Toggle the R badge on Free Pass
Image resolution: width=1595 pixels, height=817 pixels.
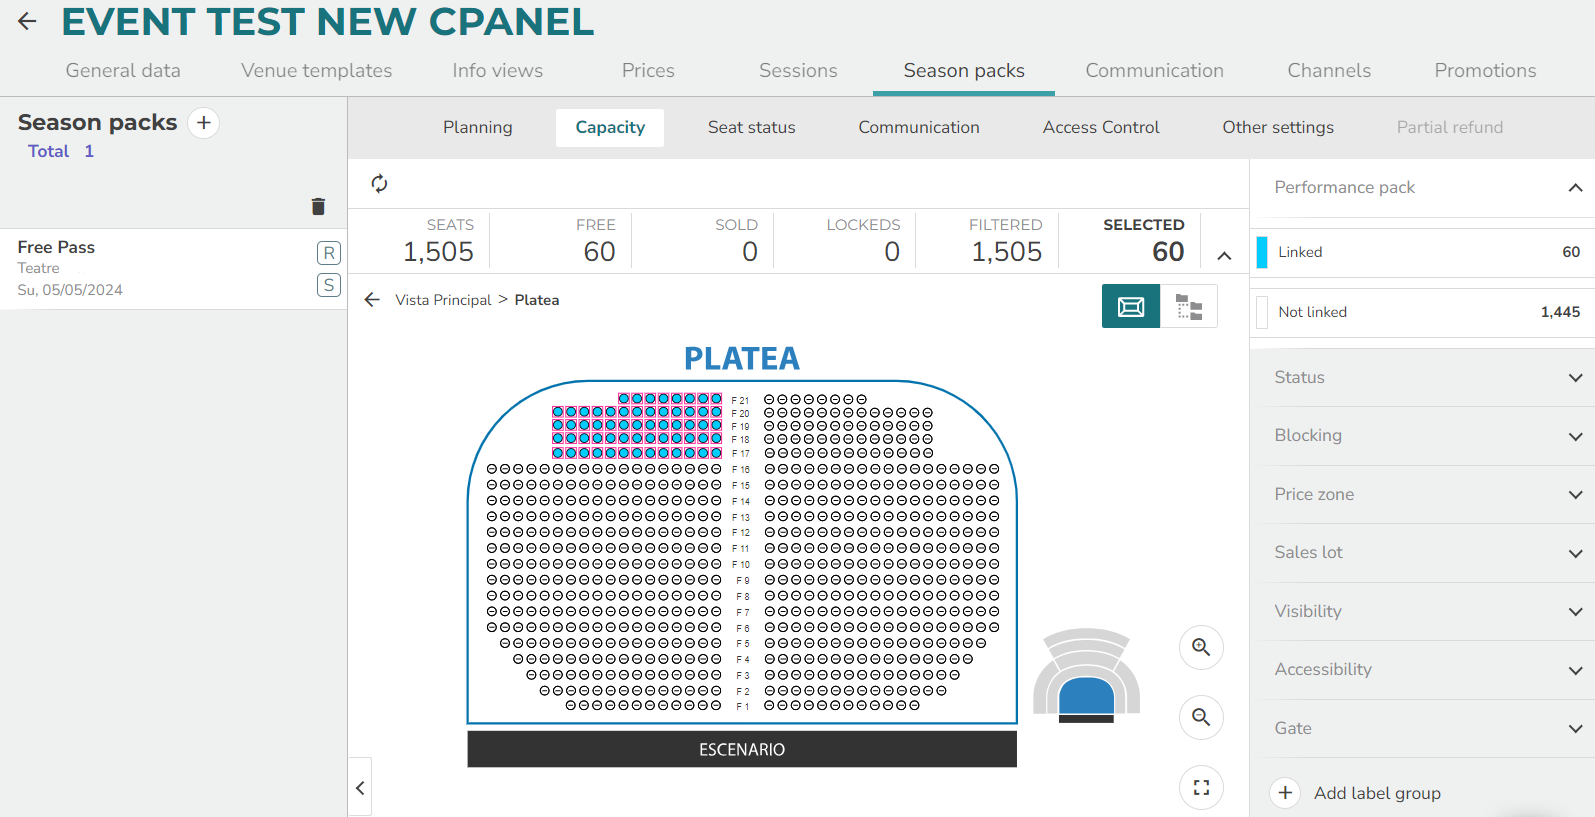tap(329, 253)
